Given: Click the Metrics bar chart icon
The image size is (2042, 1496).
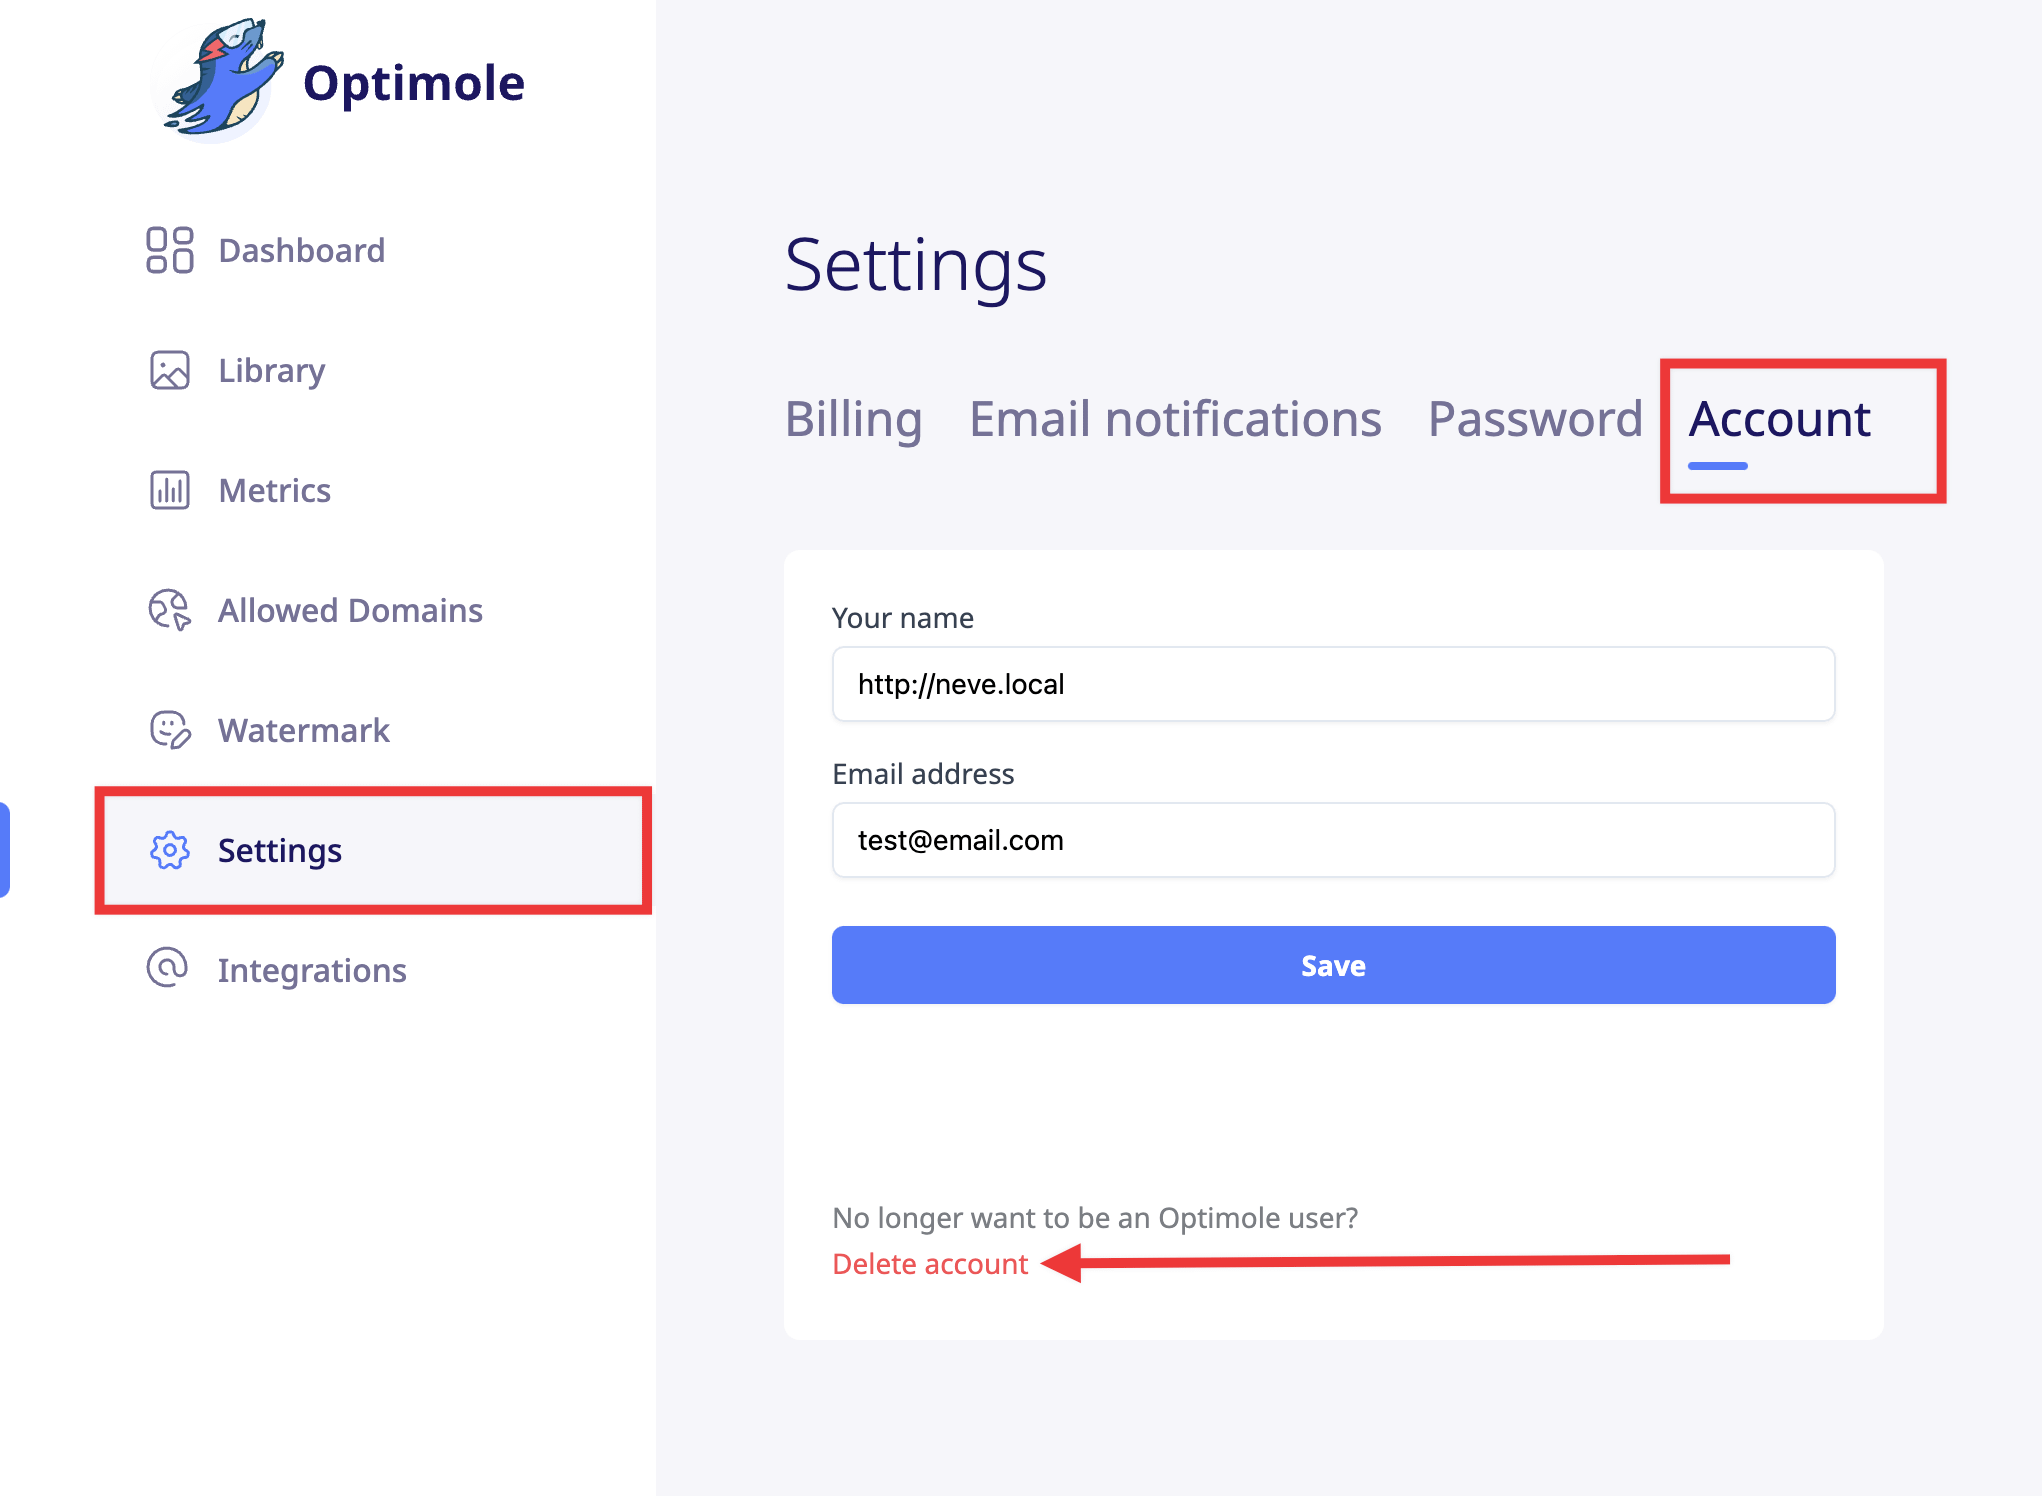Looking at the screenshot, I should click(169, 490).
